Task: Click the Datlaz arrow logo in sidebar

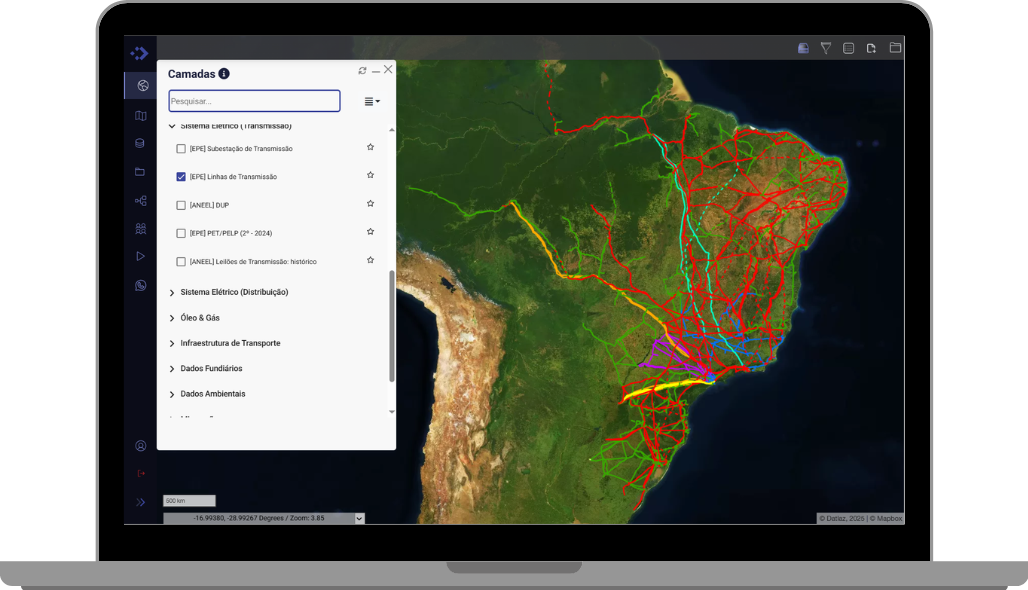Action: tap(140, 53)
